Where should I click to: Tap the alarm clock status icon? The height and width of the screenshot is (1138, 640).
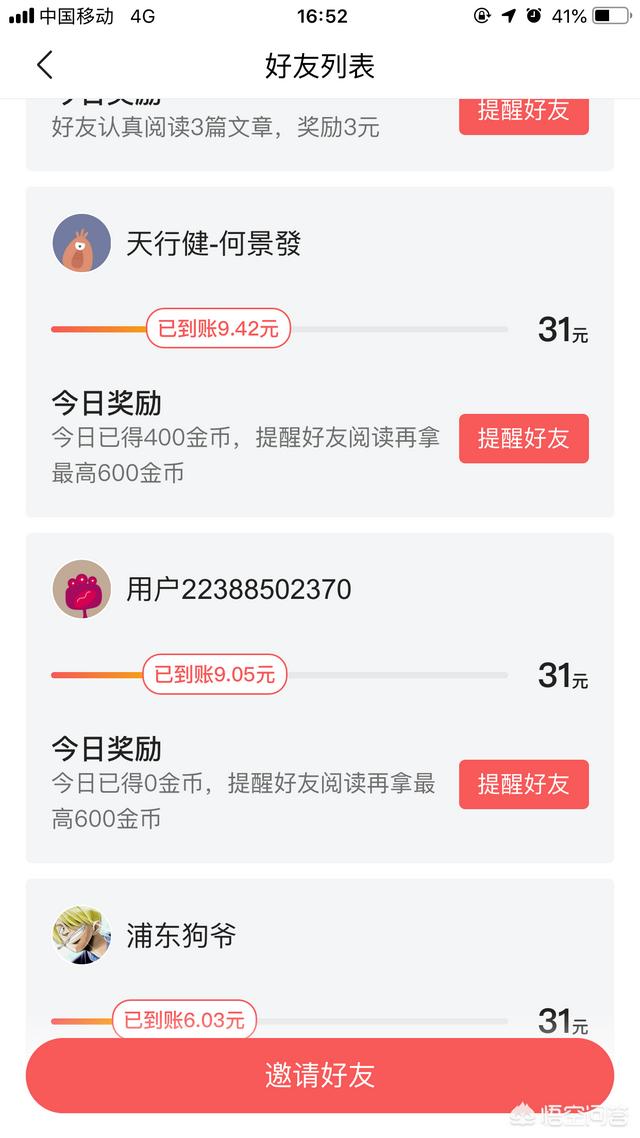tap(534, 16)
